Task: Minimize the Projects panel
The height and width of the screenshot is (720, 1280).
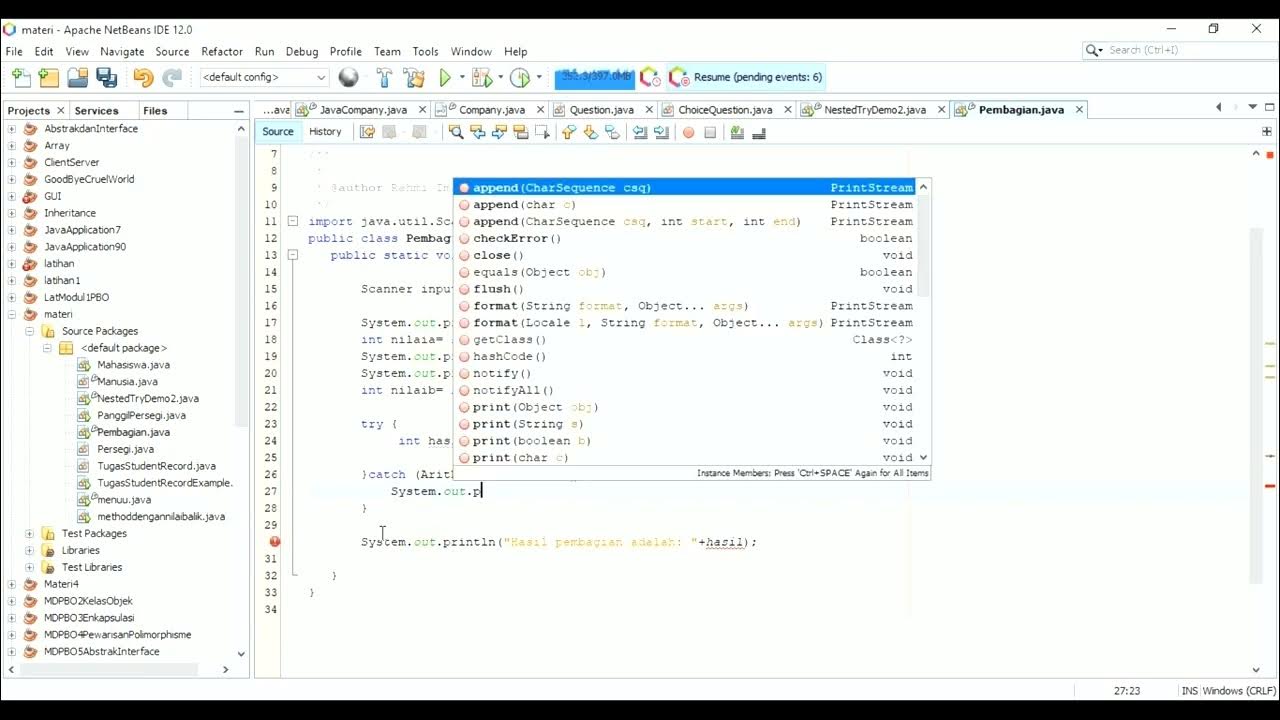Action: coord(238,111)
